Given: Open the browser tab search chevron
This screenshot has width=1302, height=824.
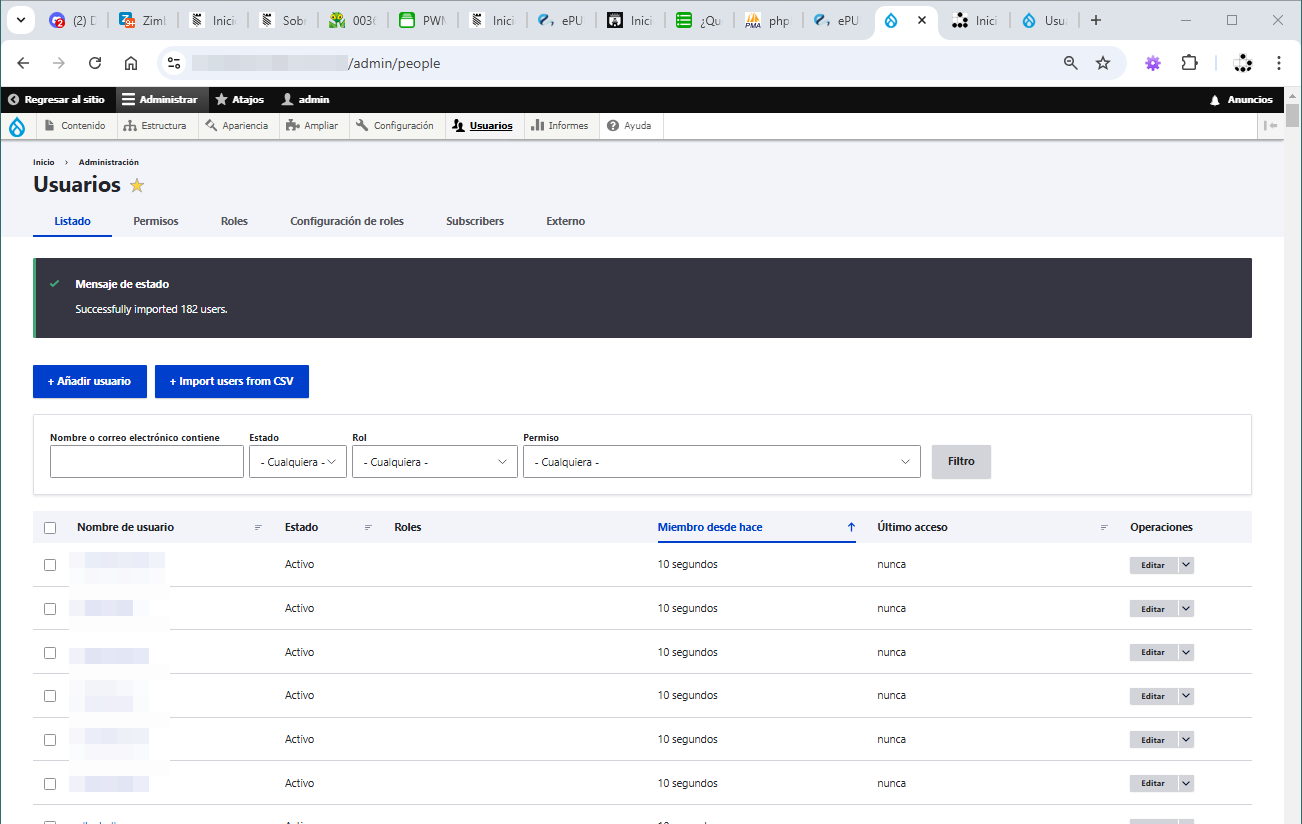Looking at the screenshot, I should pyautogui.click(x=20, y=20).
